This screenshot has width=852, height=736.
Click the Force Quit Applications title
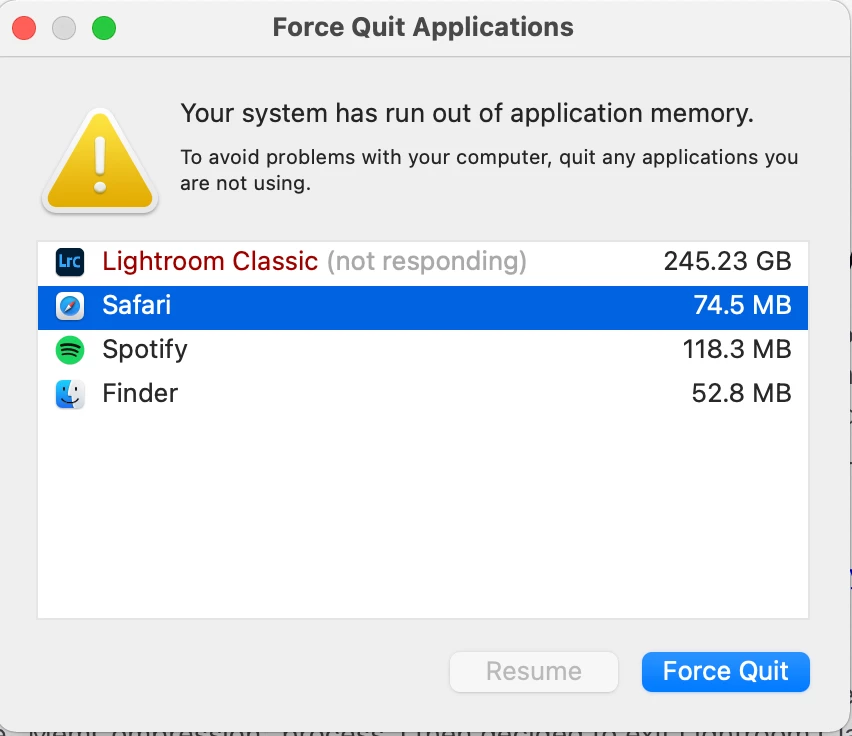[x=423, y=27]
